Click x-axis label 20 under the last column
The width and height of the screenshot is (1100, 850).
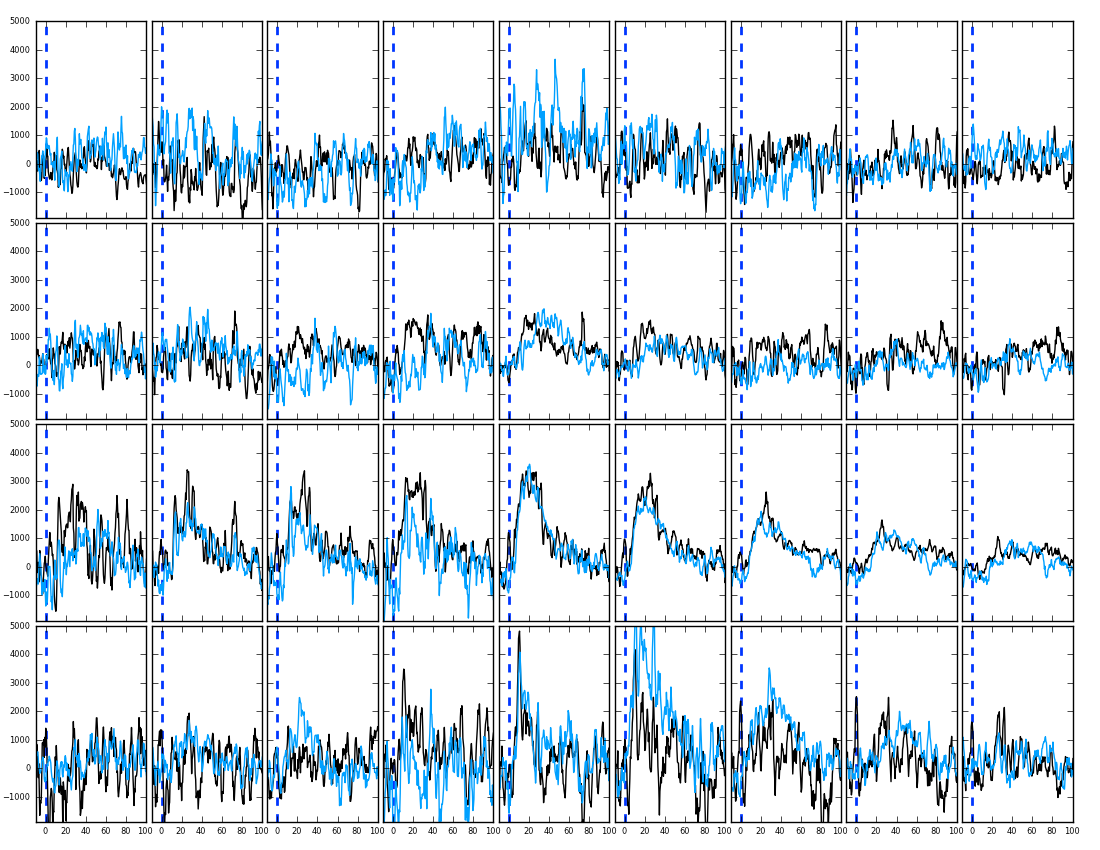pos(991,831)
